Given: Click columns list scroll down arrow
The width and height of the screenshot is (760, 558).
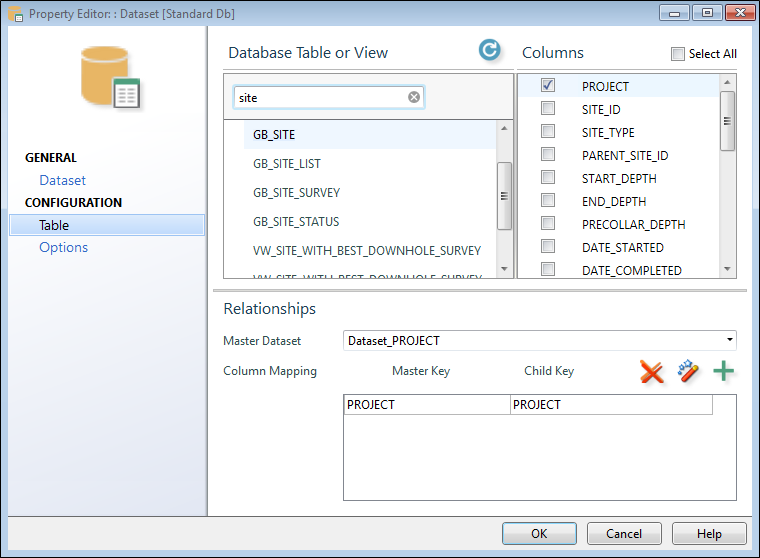Looking at the screenshot, I should [x=727, y=269].
